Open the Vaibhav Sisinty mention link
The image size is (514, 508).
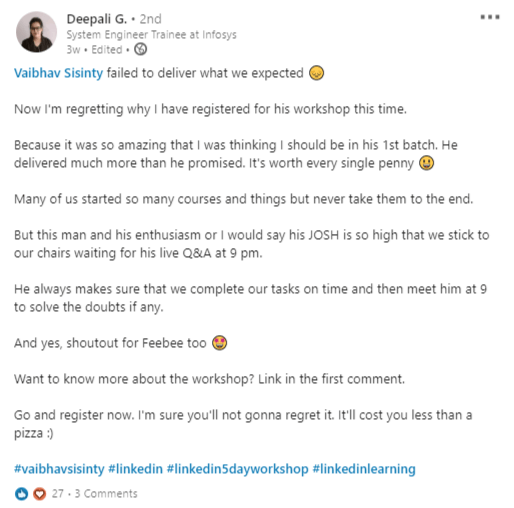tap(59, 73)
